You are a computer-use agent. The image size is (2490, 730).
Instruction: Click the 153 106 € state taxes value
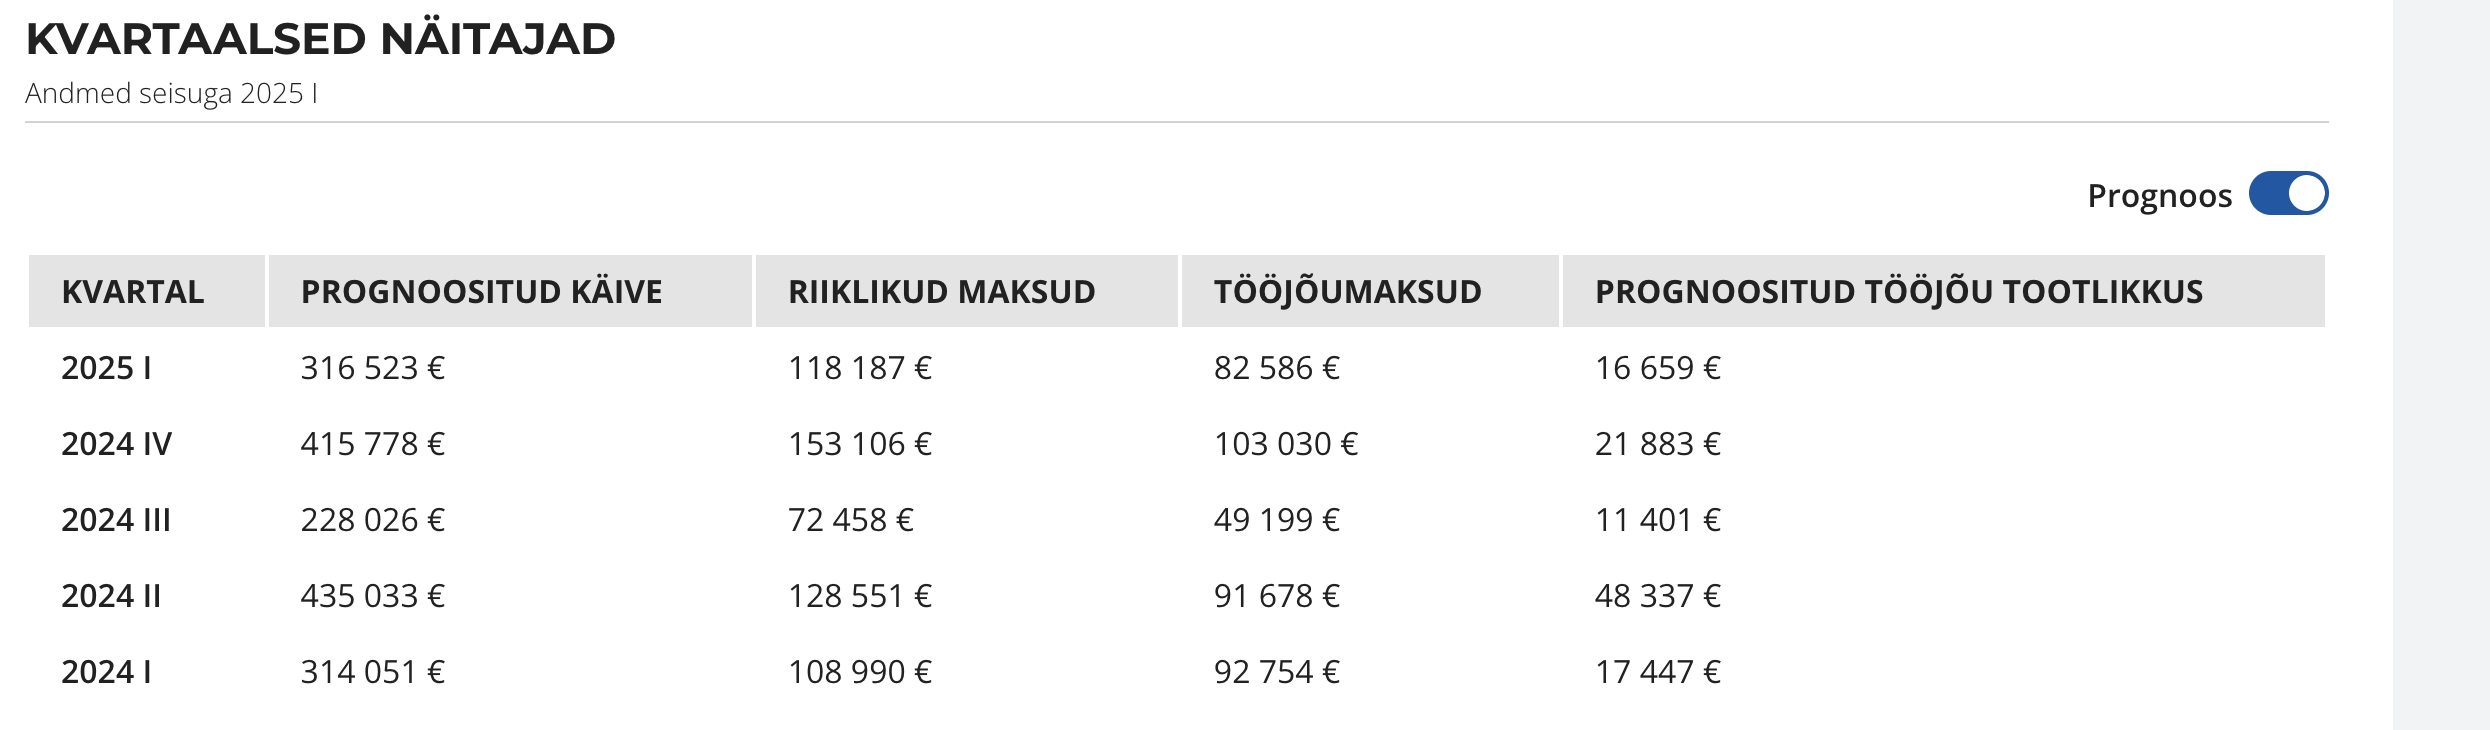860,444
